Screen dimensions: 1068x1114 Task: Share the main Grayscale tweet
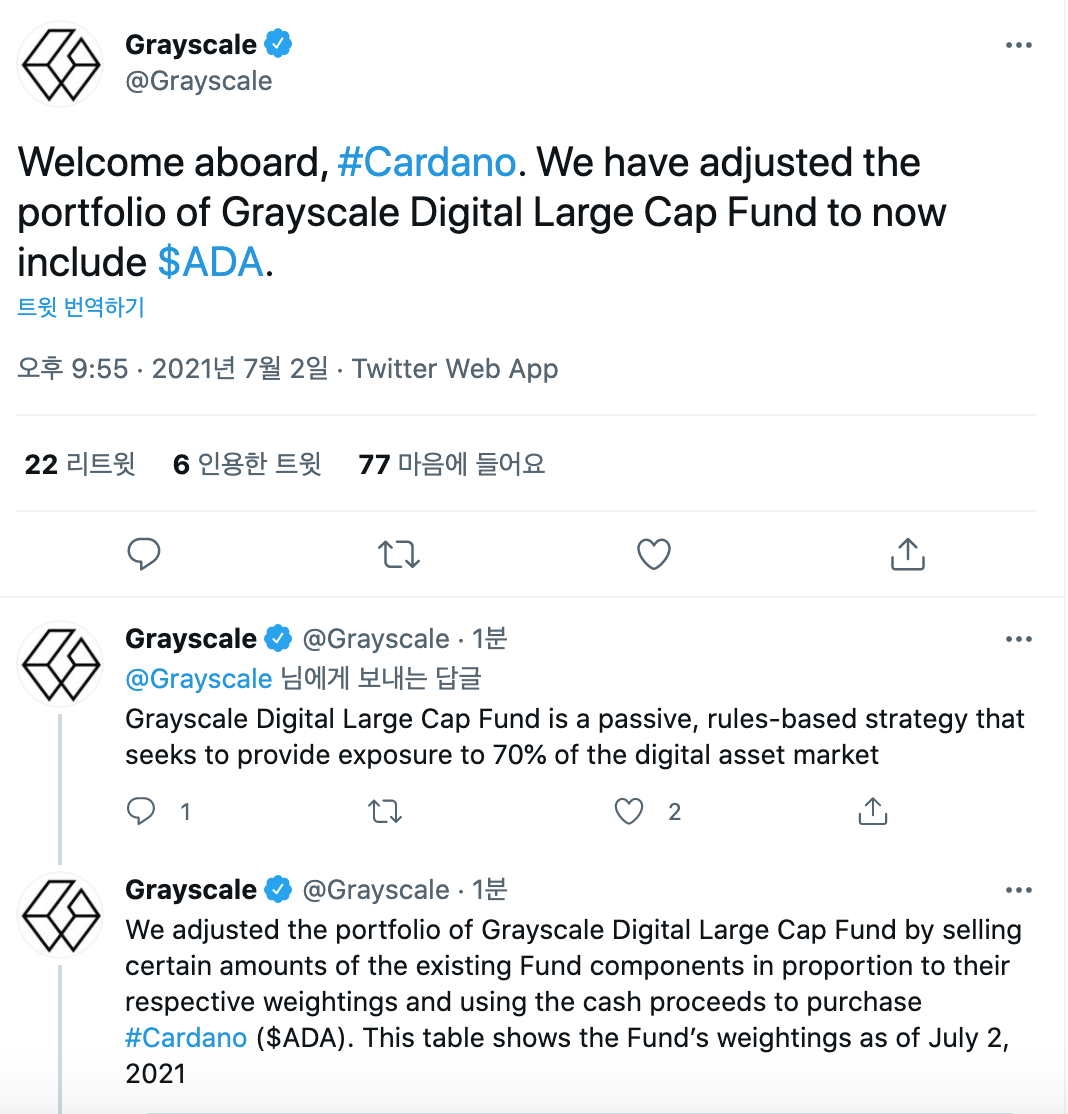(x=907, y=553)
